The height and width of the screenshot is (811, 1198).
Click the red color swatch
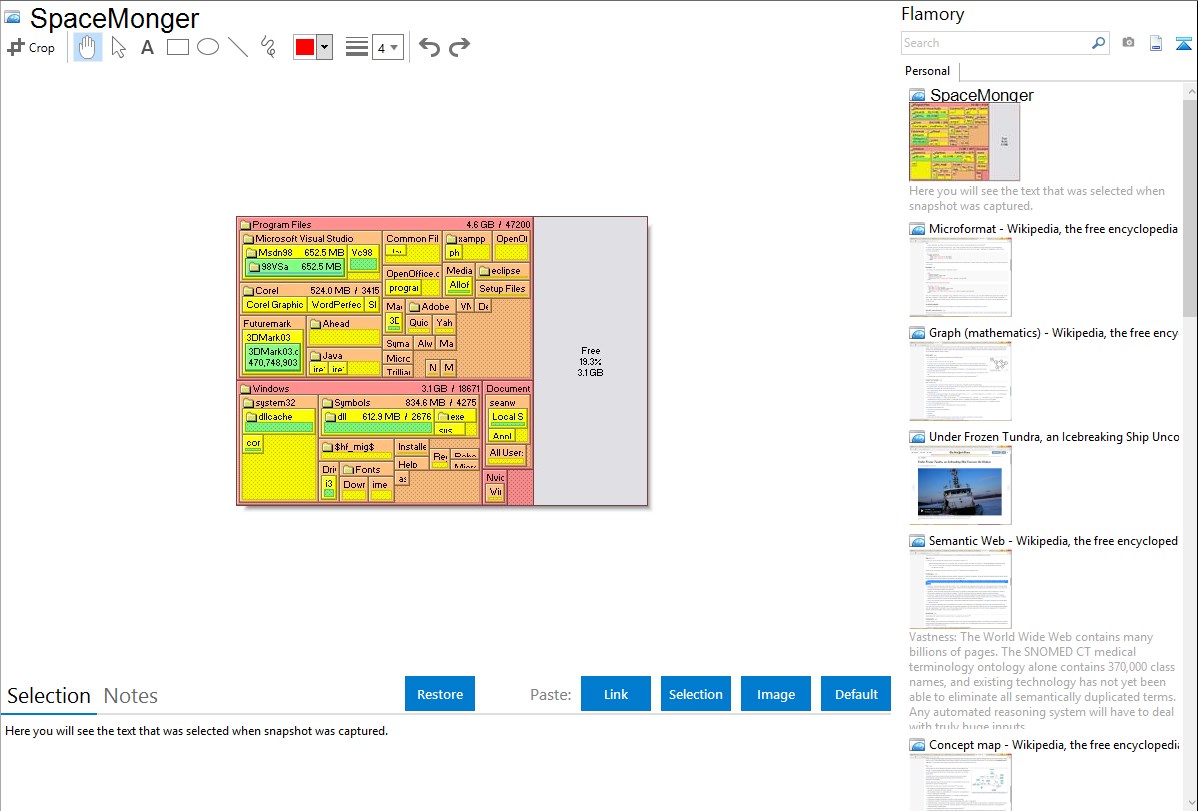coord(305,47)
